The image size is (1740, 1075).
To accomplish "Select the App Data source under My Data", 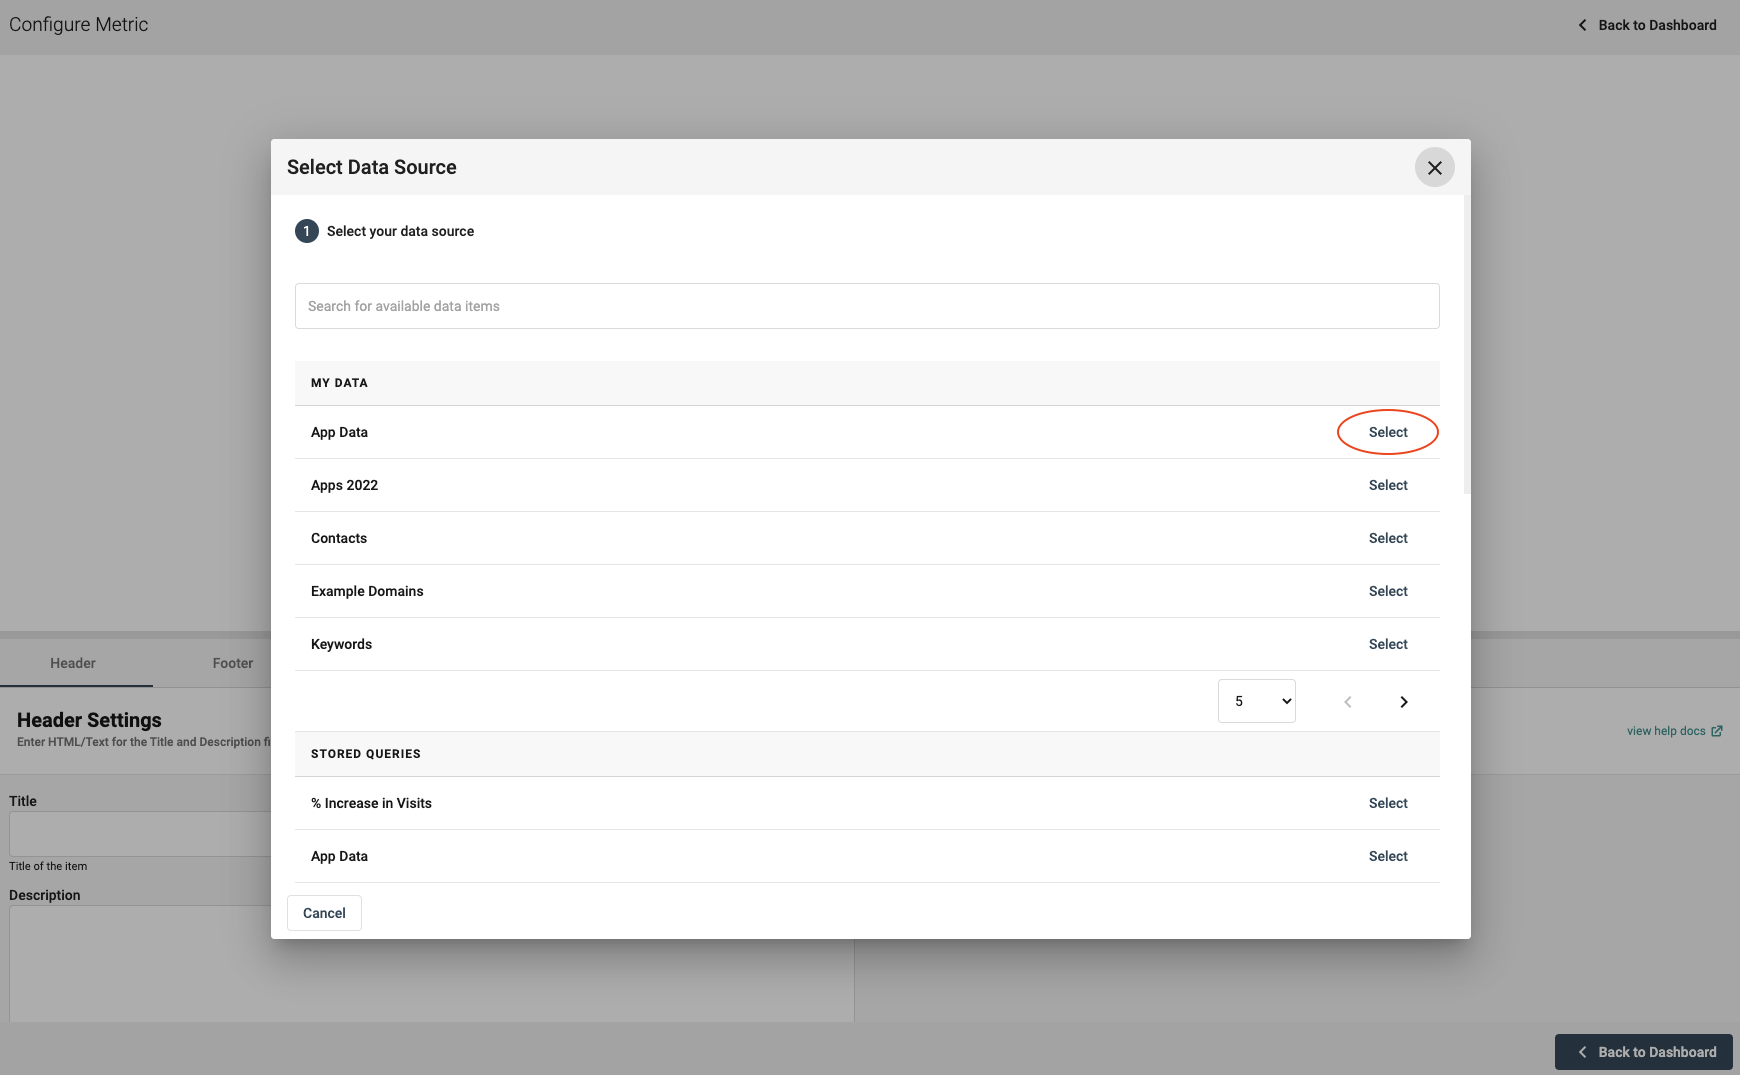I will point(1387,432).
